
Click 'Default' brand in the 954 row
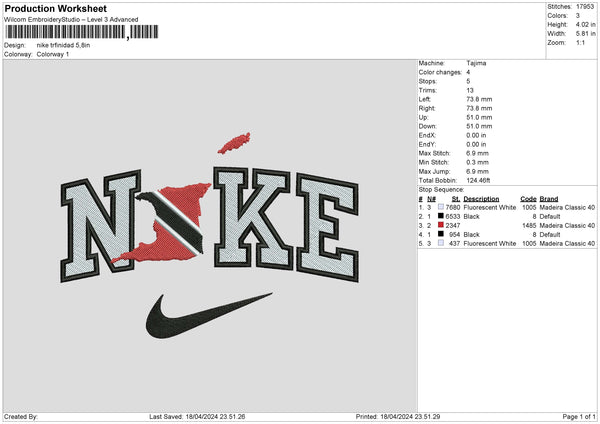click(550, 234)
